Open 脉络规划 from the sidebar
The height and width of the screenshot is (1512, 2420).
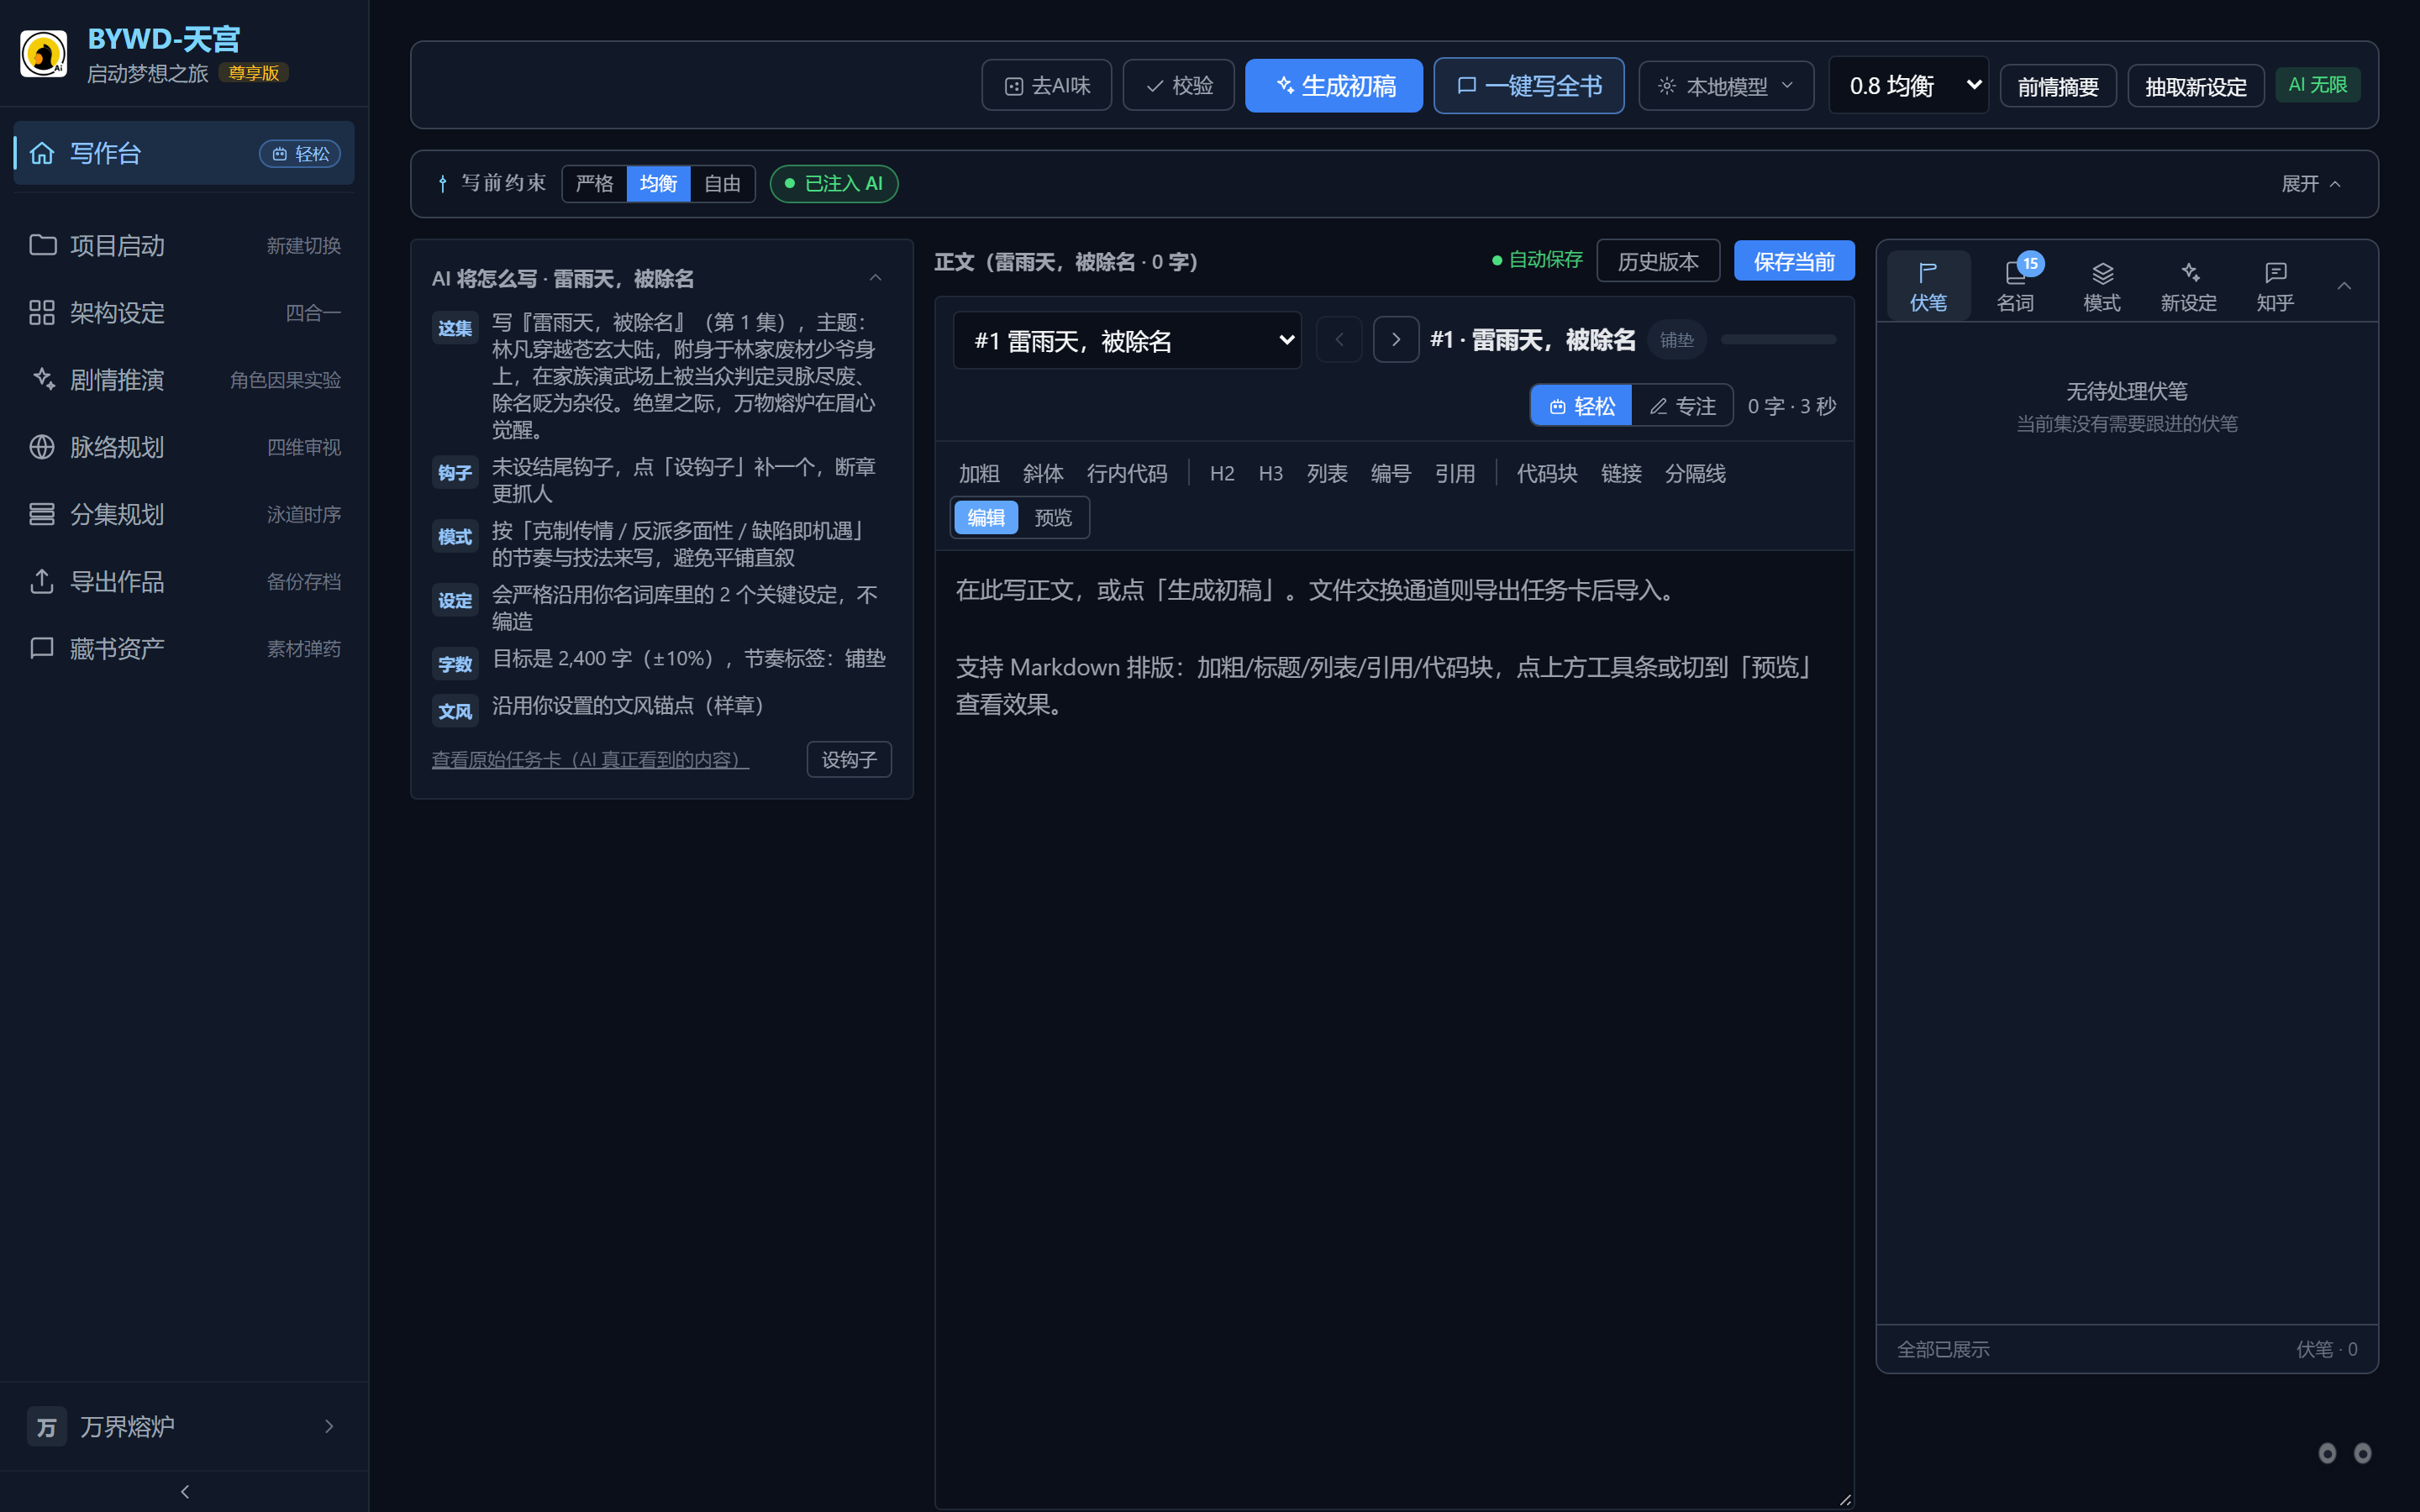(185, 447)
